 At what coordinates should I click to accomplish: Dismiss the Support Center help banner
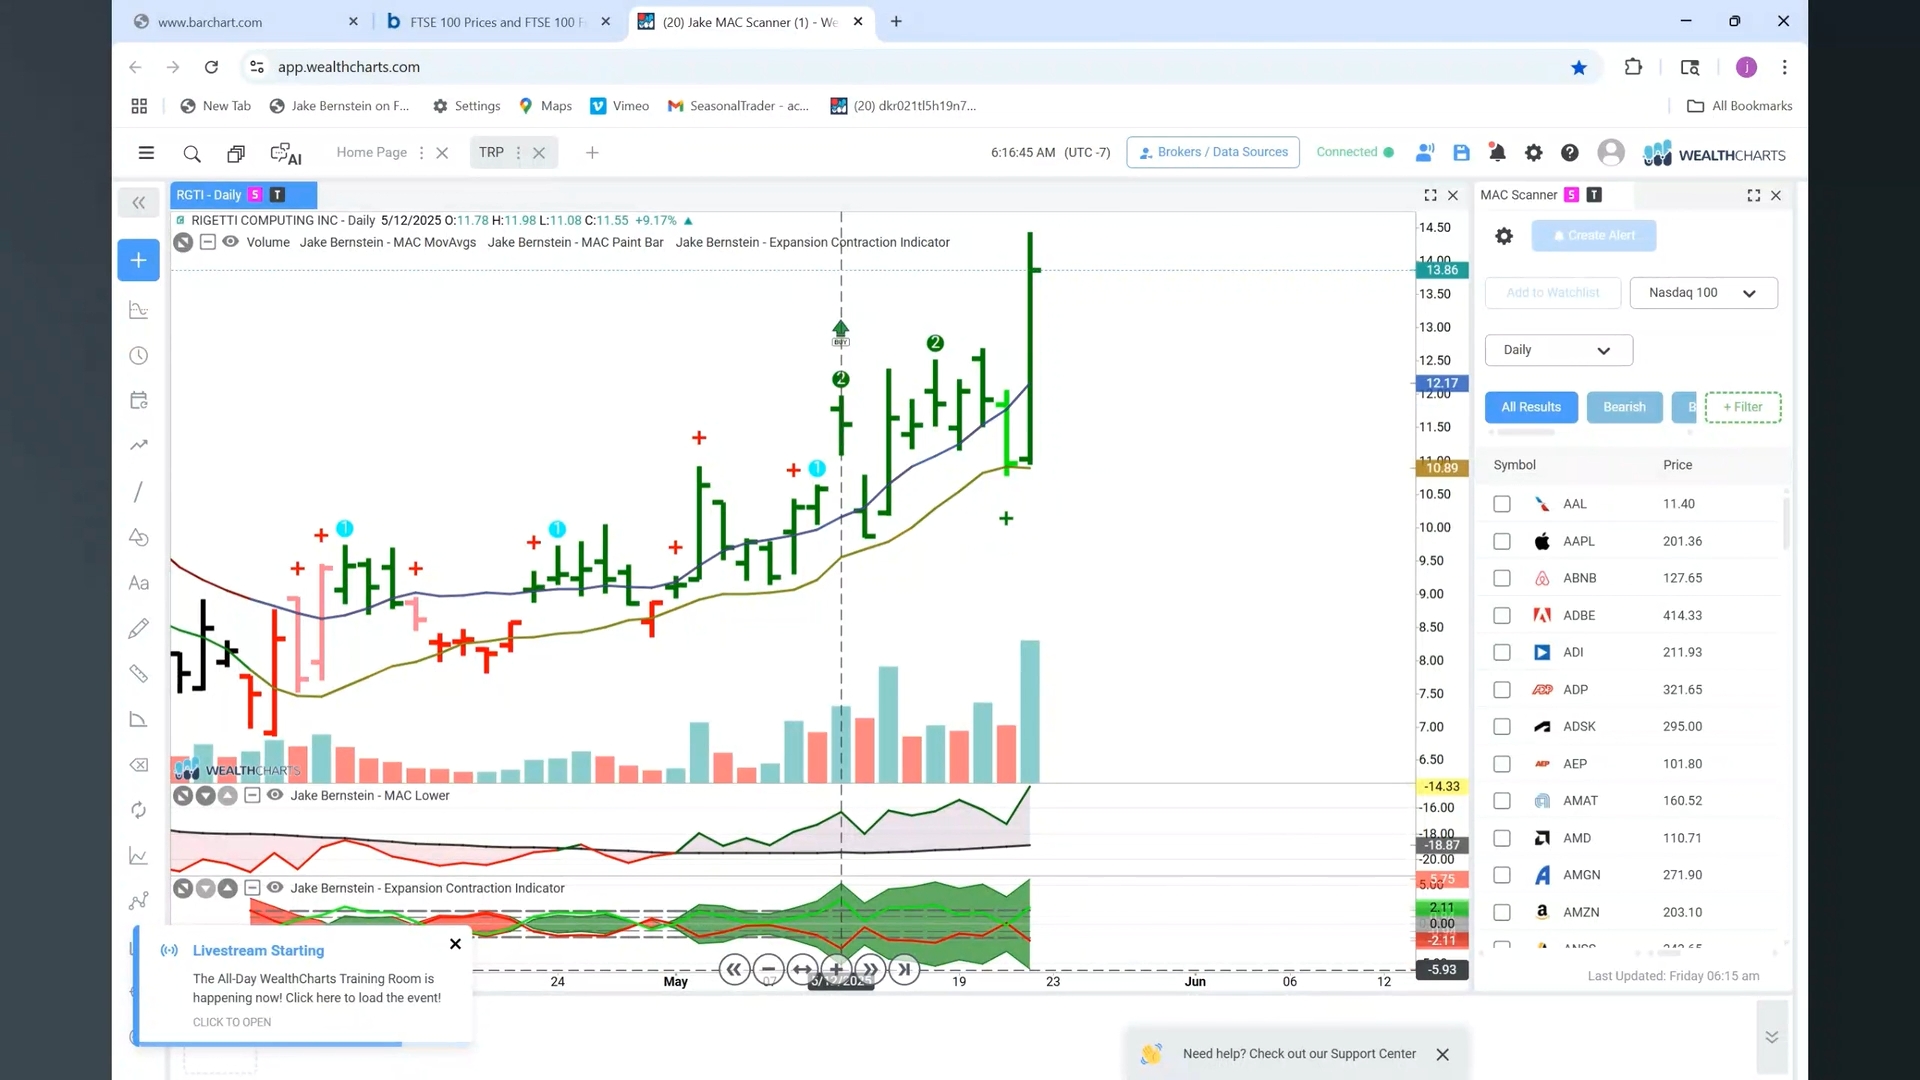coord(1442,1054)
